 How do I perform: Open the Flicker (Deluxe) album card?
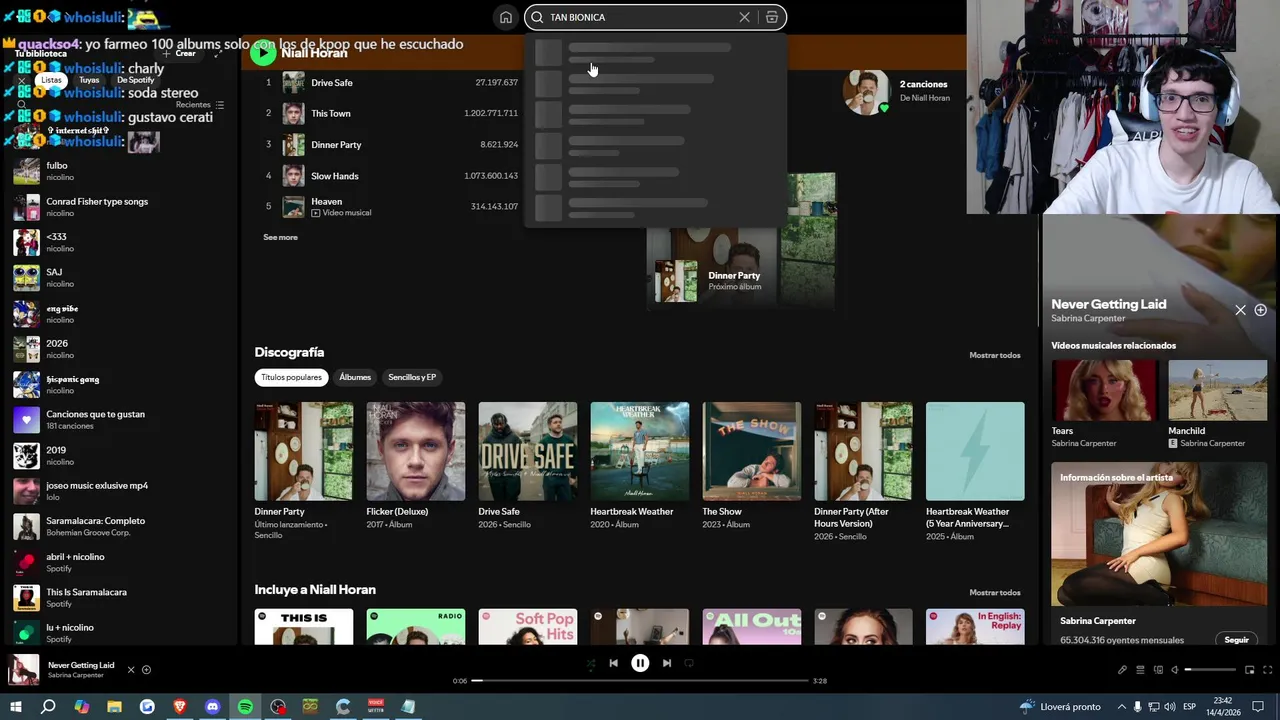[x=416, y=465]
